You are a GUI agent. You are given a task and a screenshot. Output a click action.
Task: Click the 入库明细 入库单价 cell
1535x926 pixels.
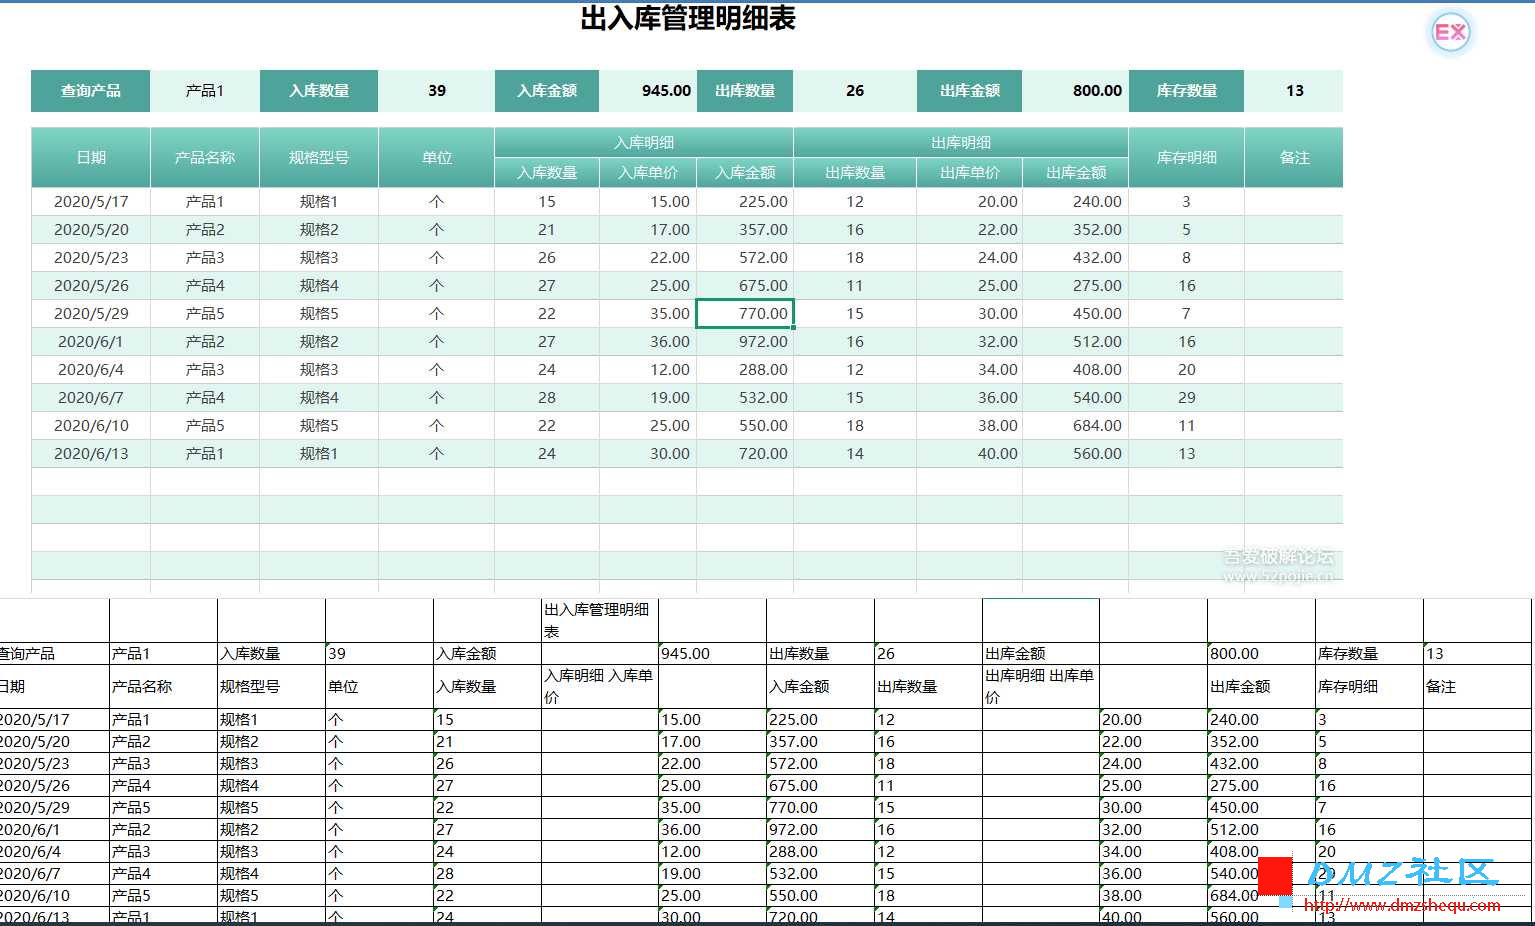tap(599, 686)
